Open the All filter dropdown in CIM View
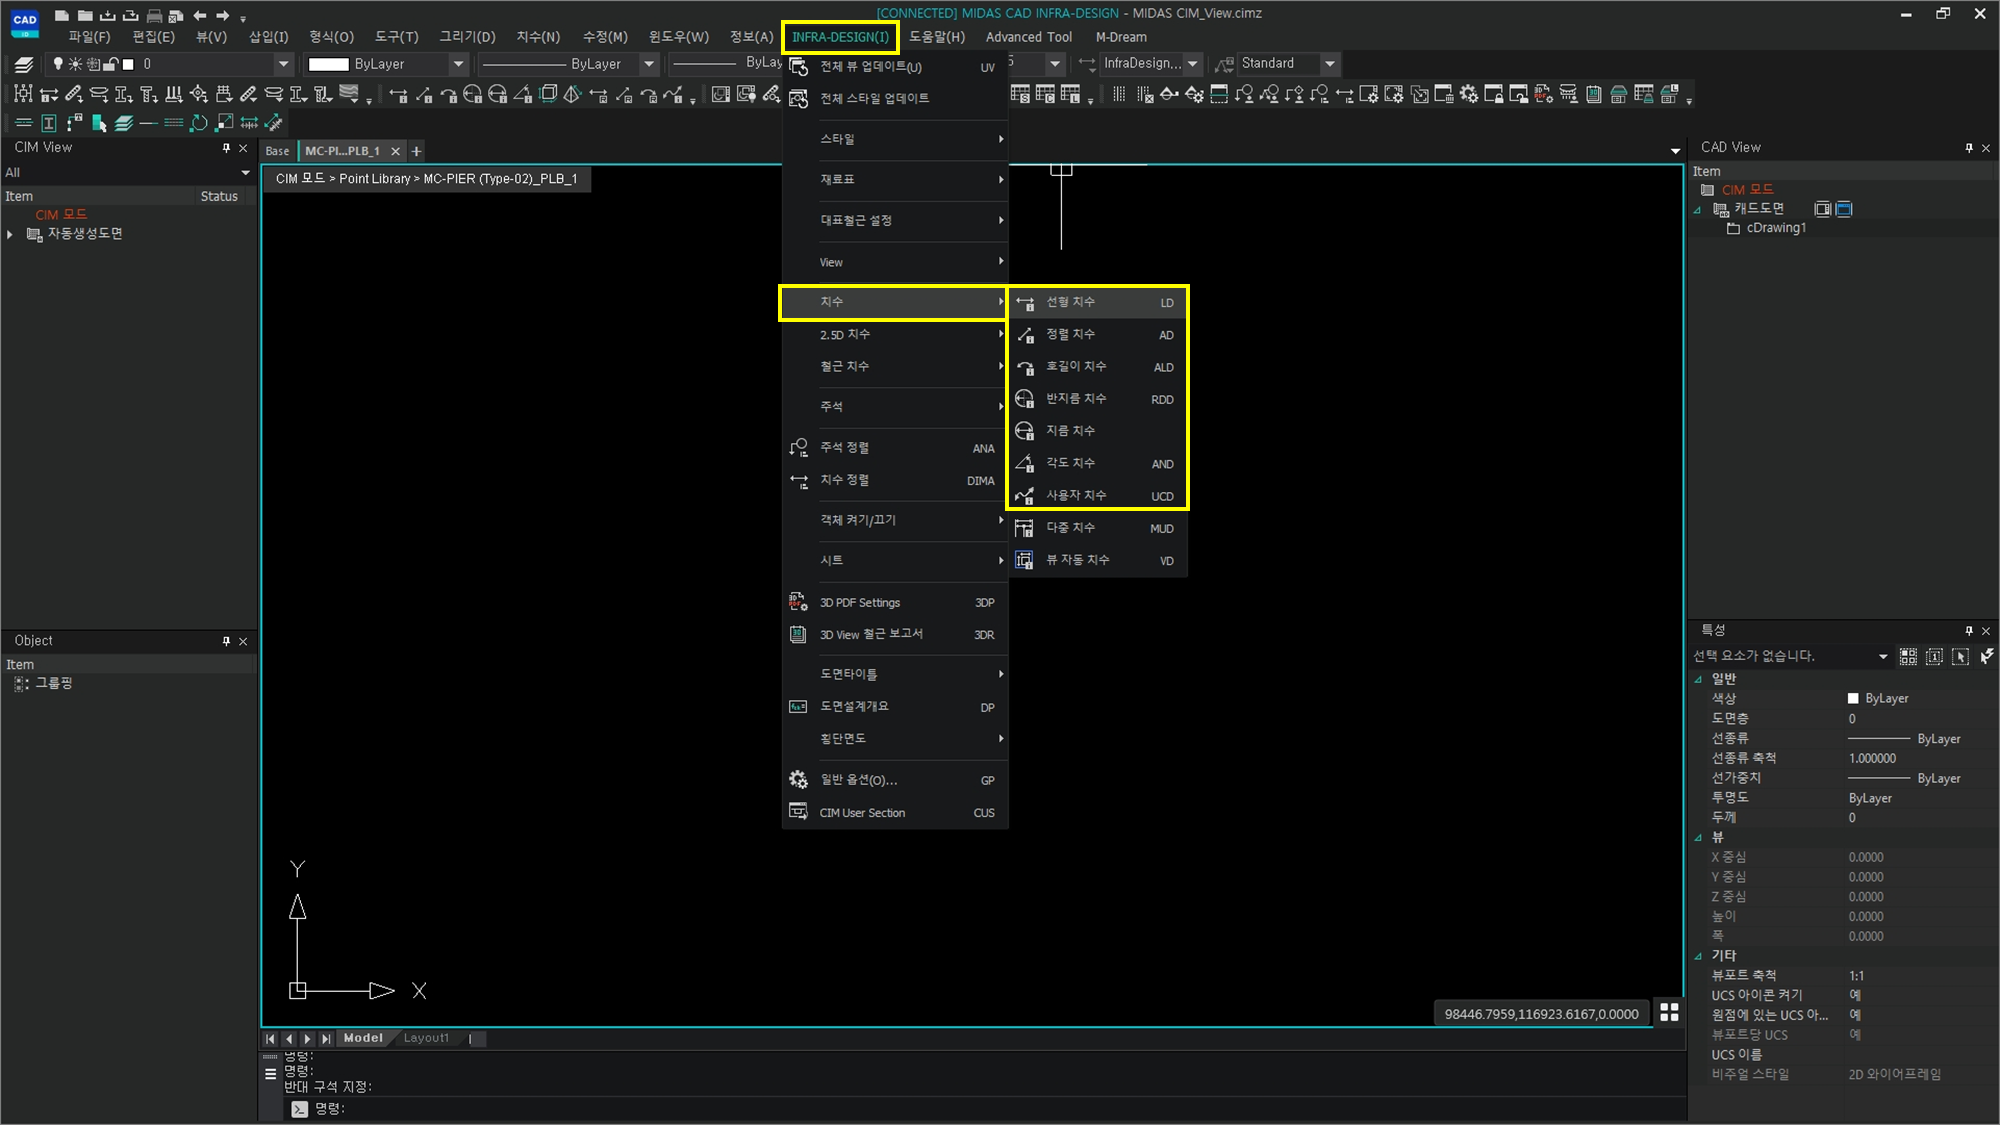Viewport: 2000px width, 1125px height. coord(245,173)
